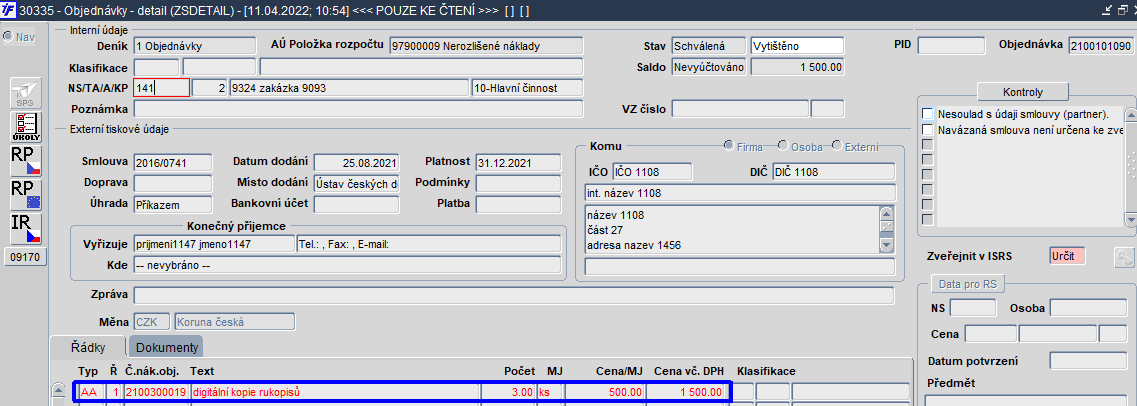Click the Deník field 1 Objednávky
Screen dimensions: 1137x406
pyautogui.click(x=194, y=46)
